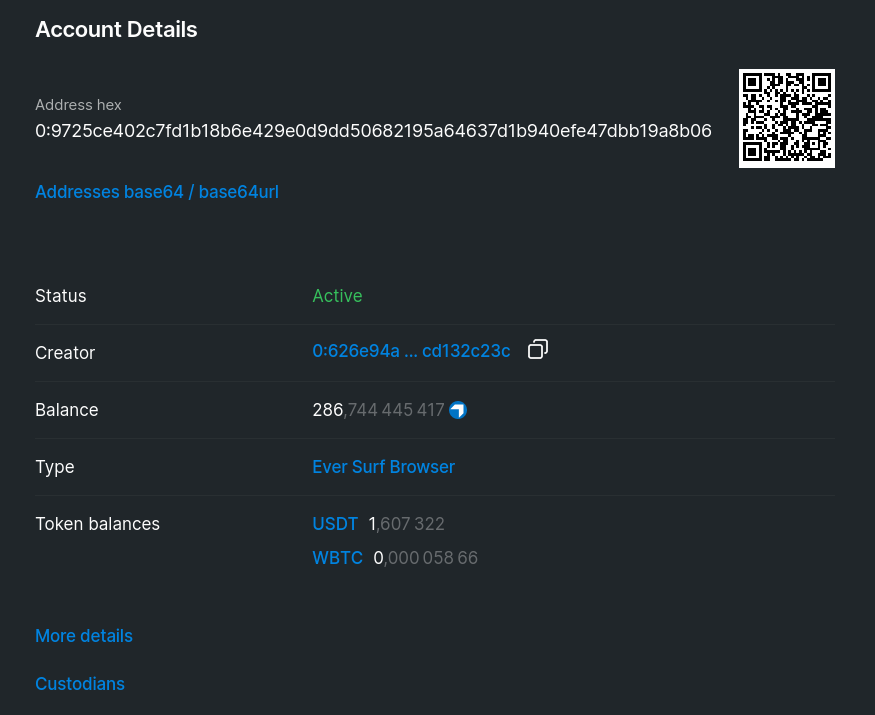Click the Account Details heading

[116, 30]
